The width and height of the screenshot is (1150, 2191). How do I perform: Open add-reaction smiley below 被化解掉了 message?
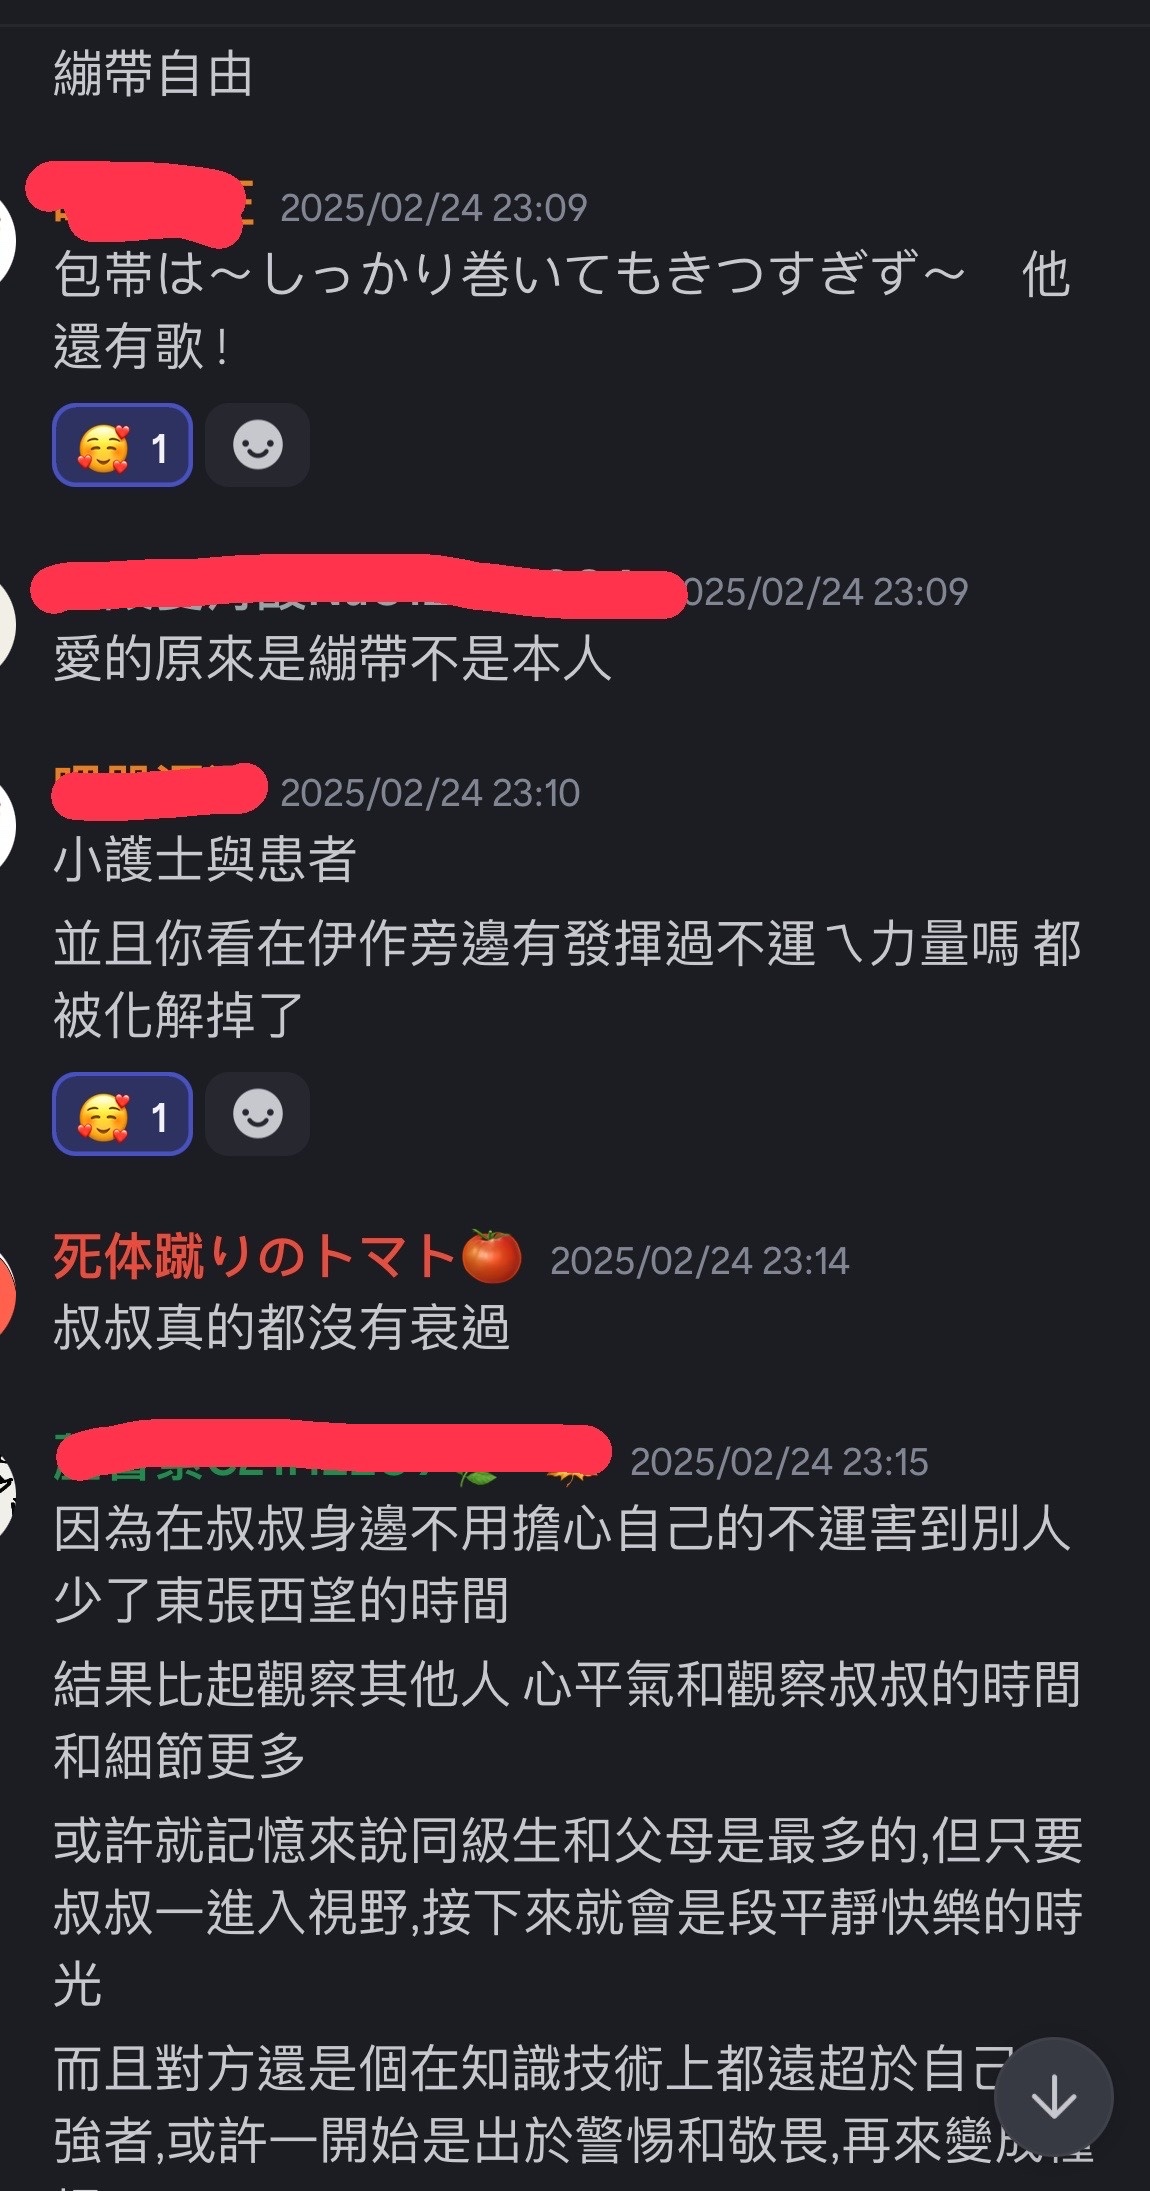258,1114
